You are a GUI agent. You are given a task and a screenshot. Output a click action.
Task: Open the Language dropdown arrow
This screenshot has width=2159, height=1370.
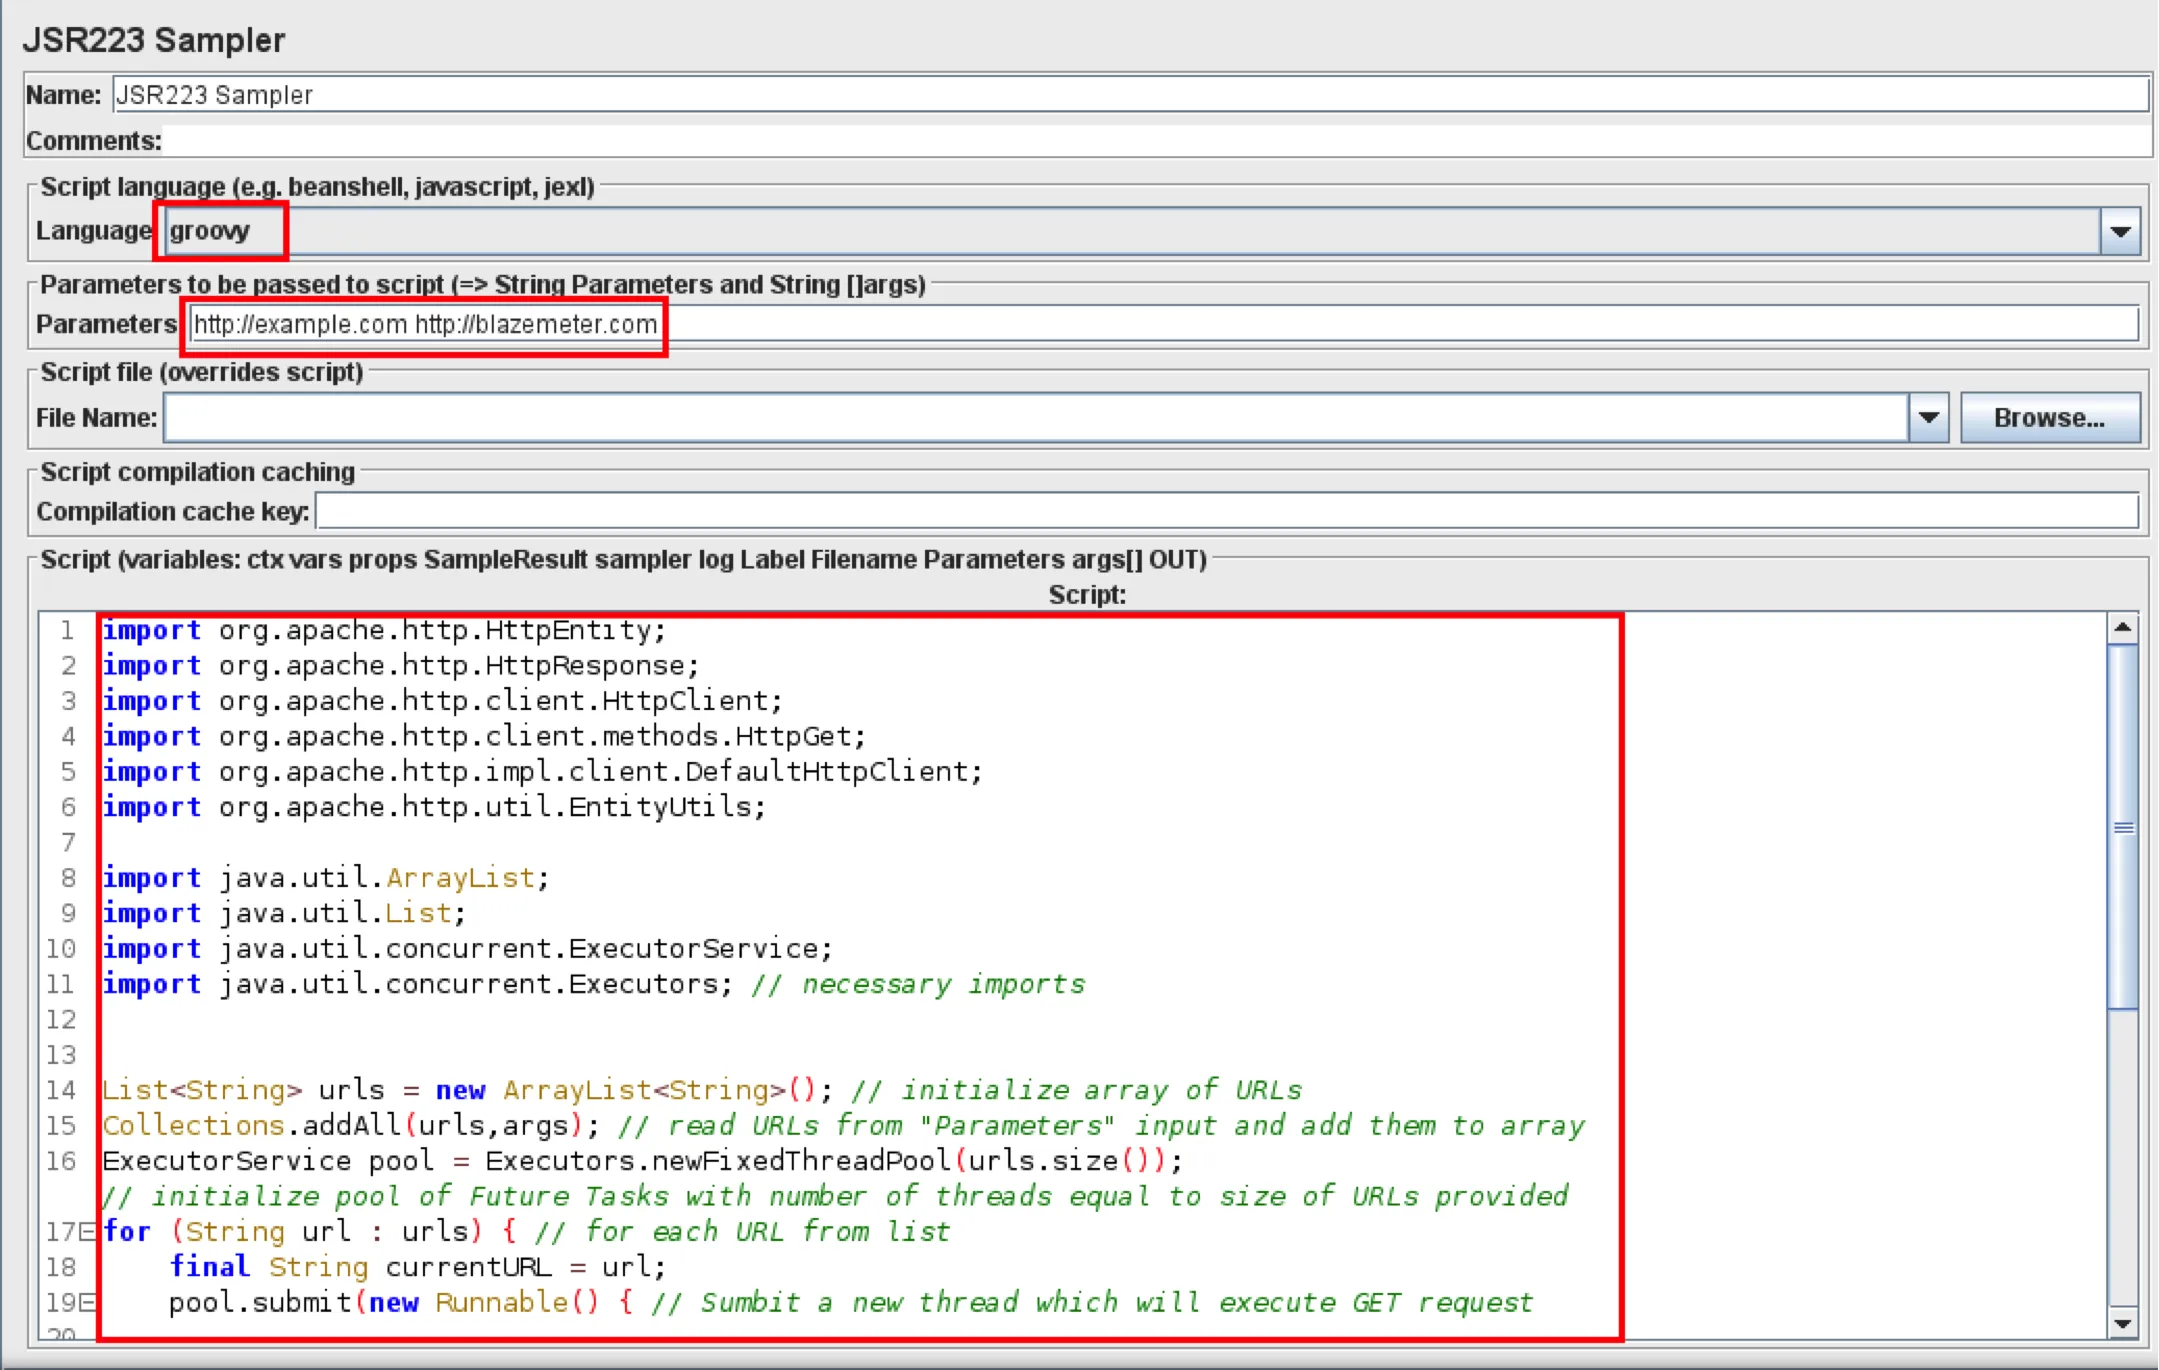(2119, 231)
